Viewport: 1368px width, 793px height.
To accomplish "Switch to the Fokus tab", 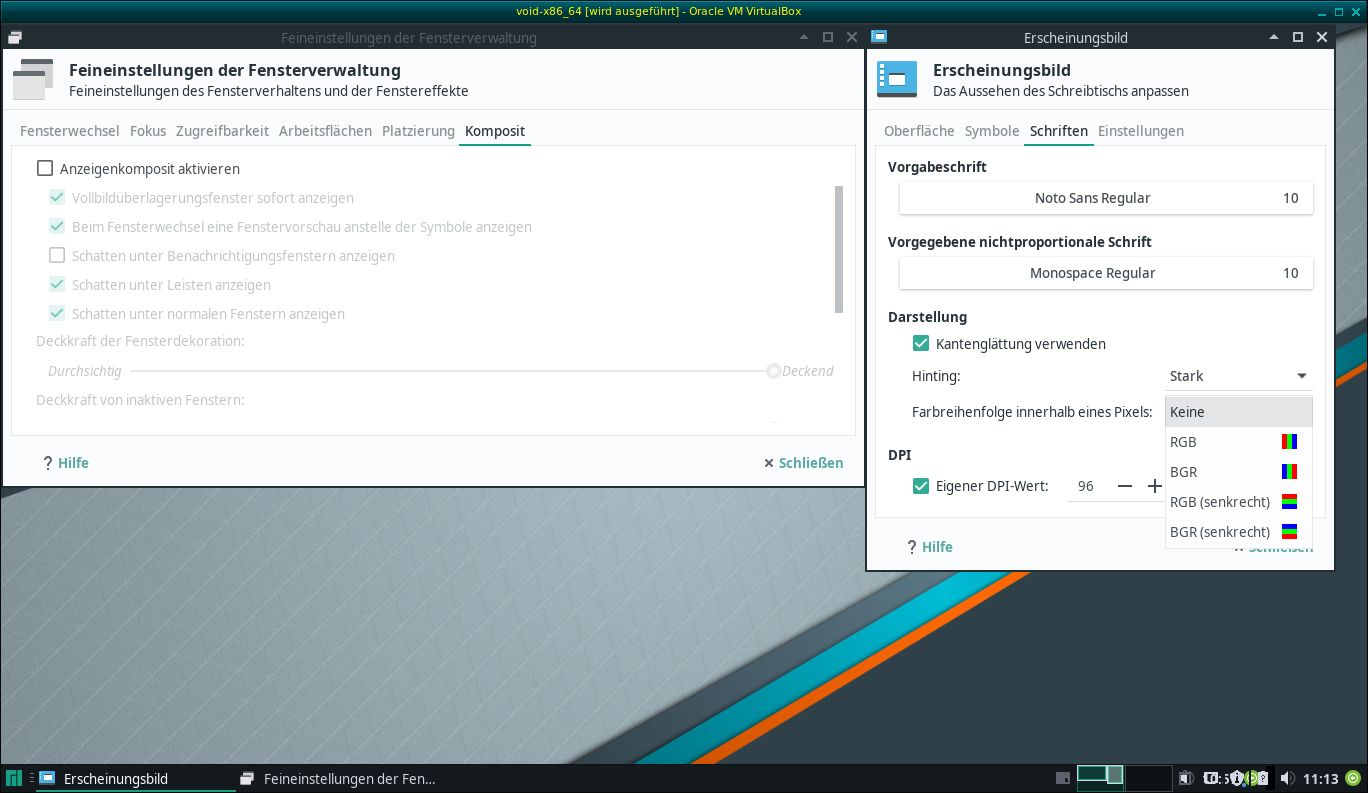I will click(148, 131).
